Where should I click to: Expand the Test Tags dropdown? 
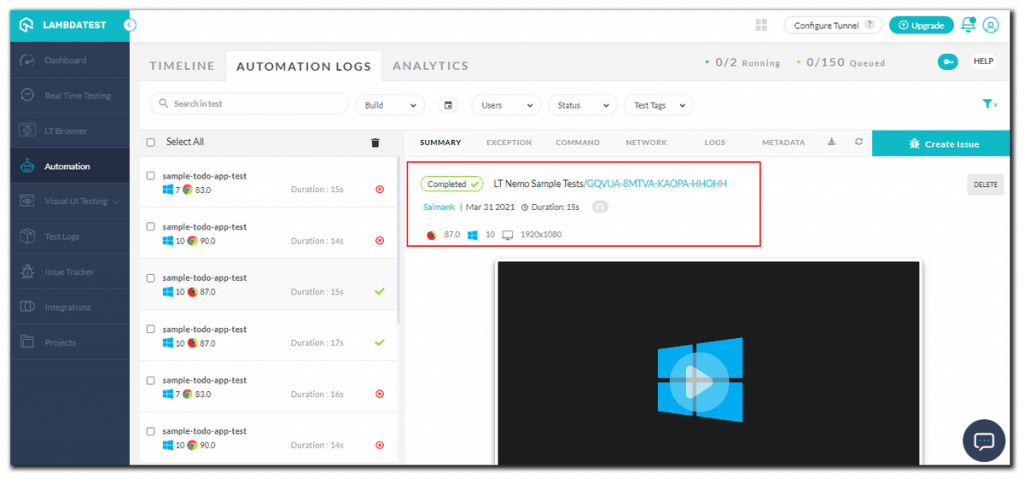point(658,105)
